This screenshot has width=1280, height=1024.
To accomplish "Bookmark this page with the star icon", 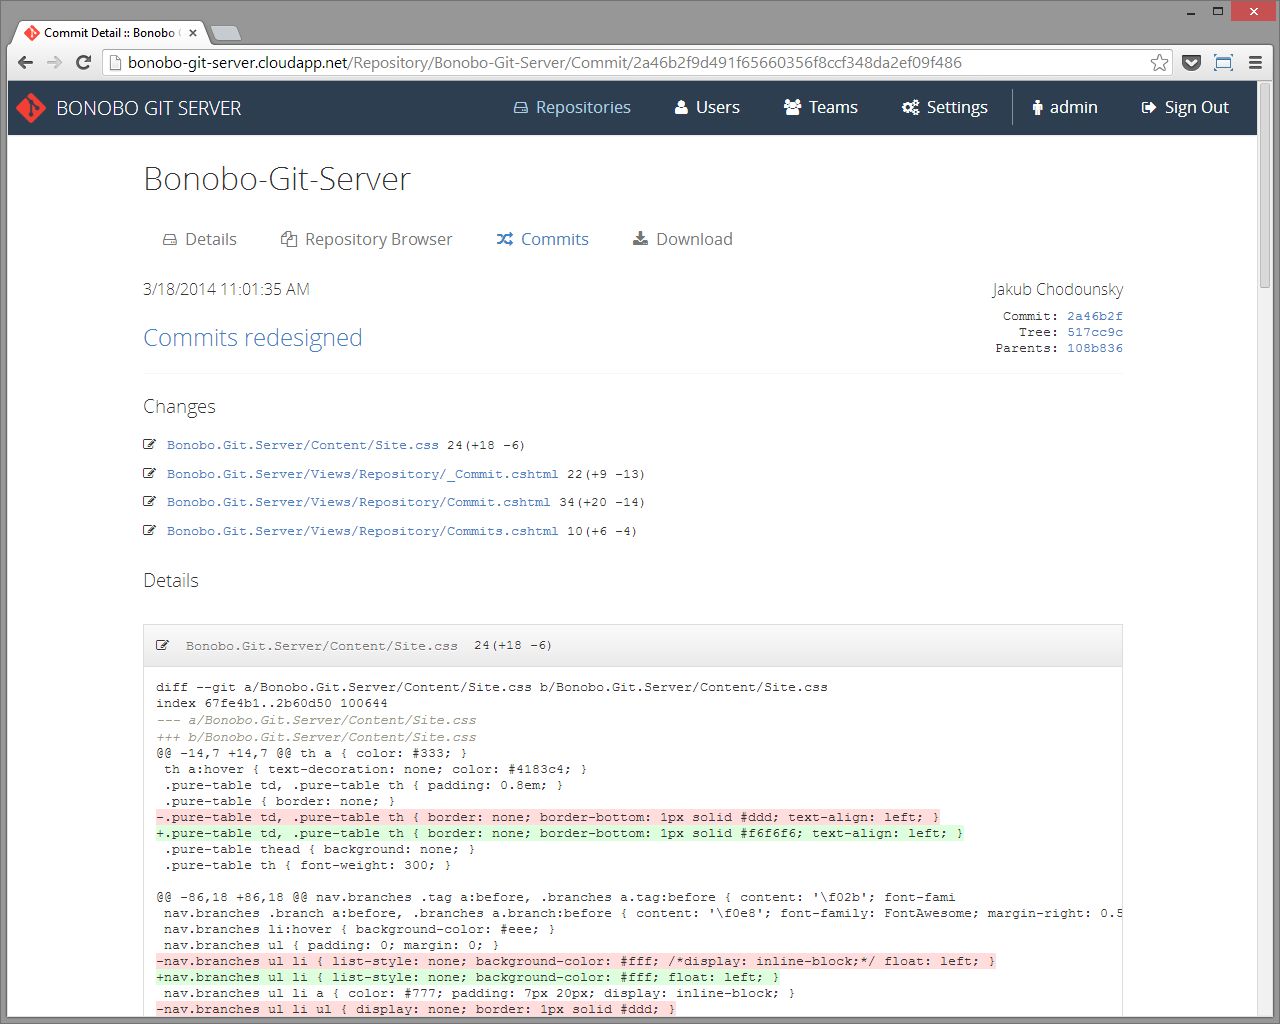I will [x=1159, y=63].
